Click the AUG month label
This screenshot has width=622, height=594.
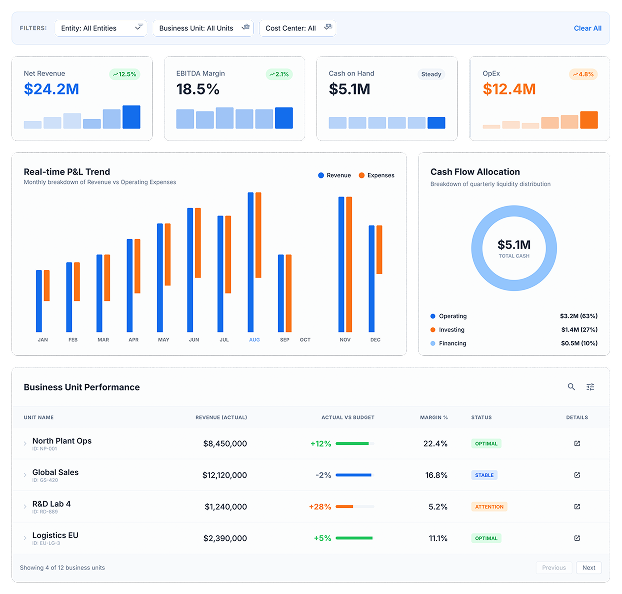(254, 340)
